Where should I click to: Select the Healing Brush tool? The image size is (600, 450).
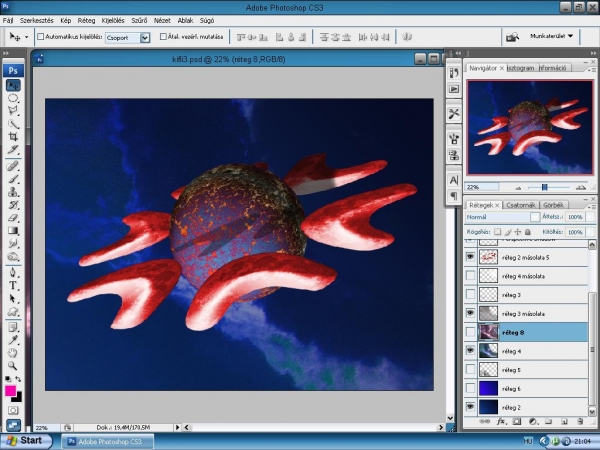(x=13, y=166)
